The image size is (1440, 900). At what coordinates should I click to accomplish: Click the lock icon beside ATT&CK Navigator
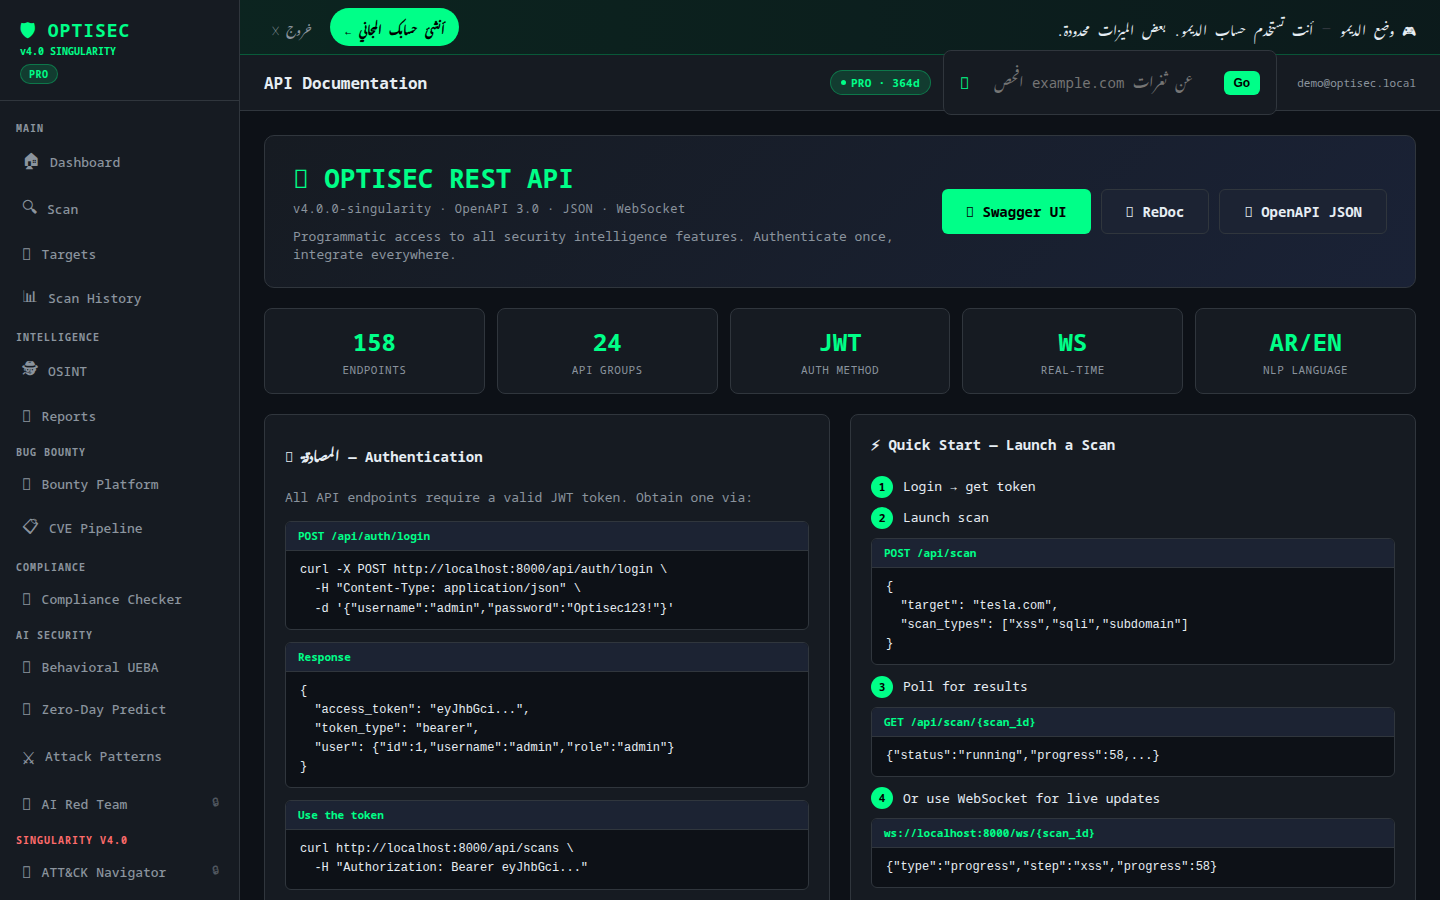(x=216, y=870)
